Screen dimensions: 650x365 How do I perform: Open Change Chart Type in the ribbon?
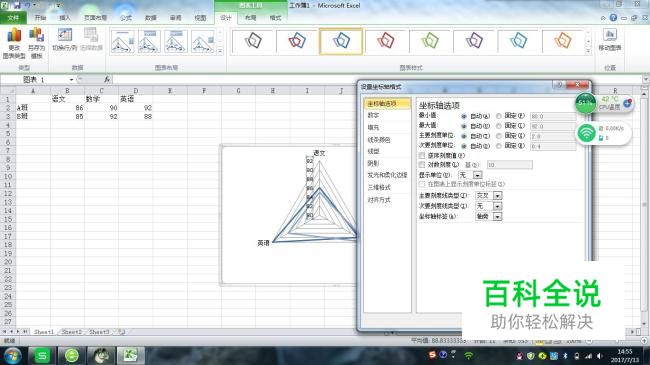tap(14, 43)
